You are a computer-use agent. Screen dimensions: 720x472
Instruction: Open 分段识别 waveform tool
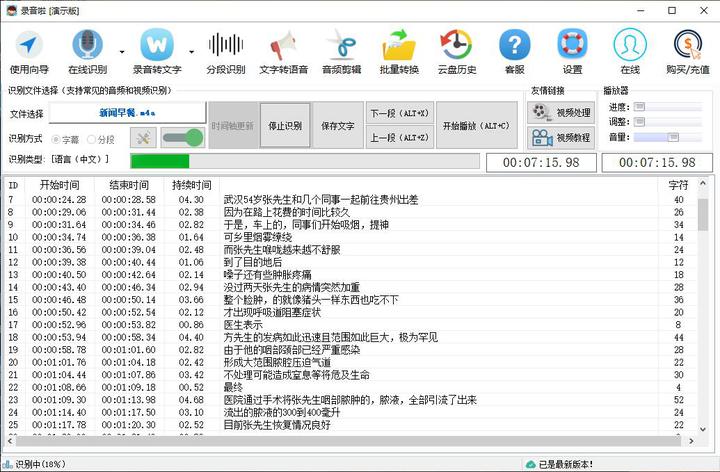click(225, 52)
